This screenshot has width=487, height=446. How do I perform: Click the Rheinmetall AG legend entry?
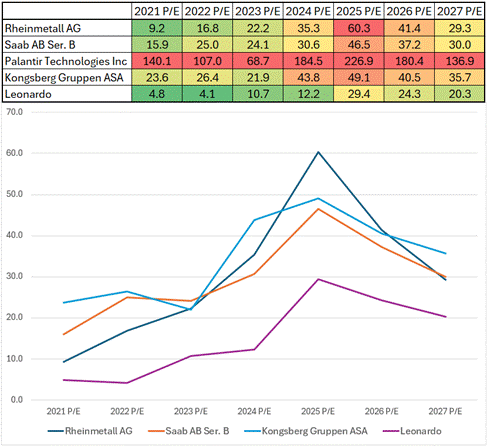coord(90,431)
